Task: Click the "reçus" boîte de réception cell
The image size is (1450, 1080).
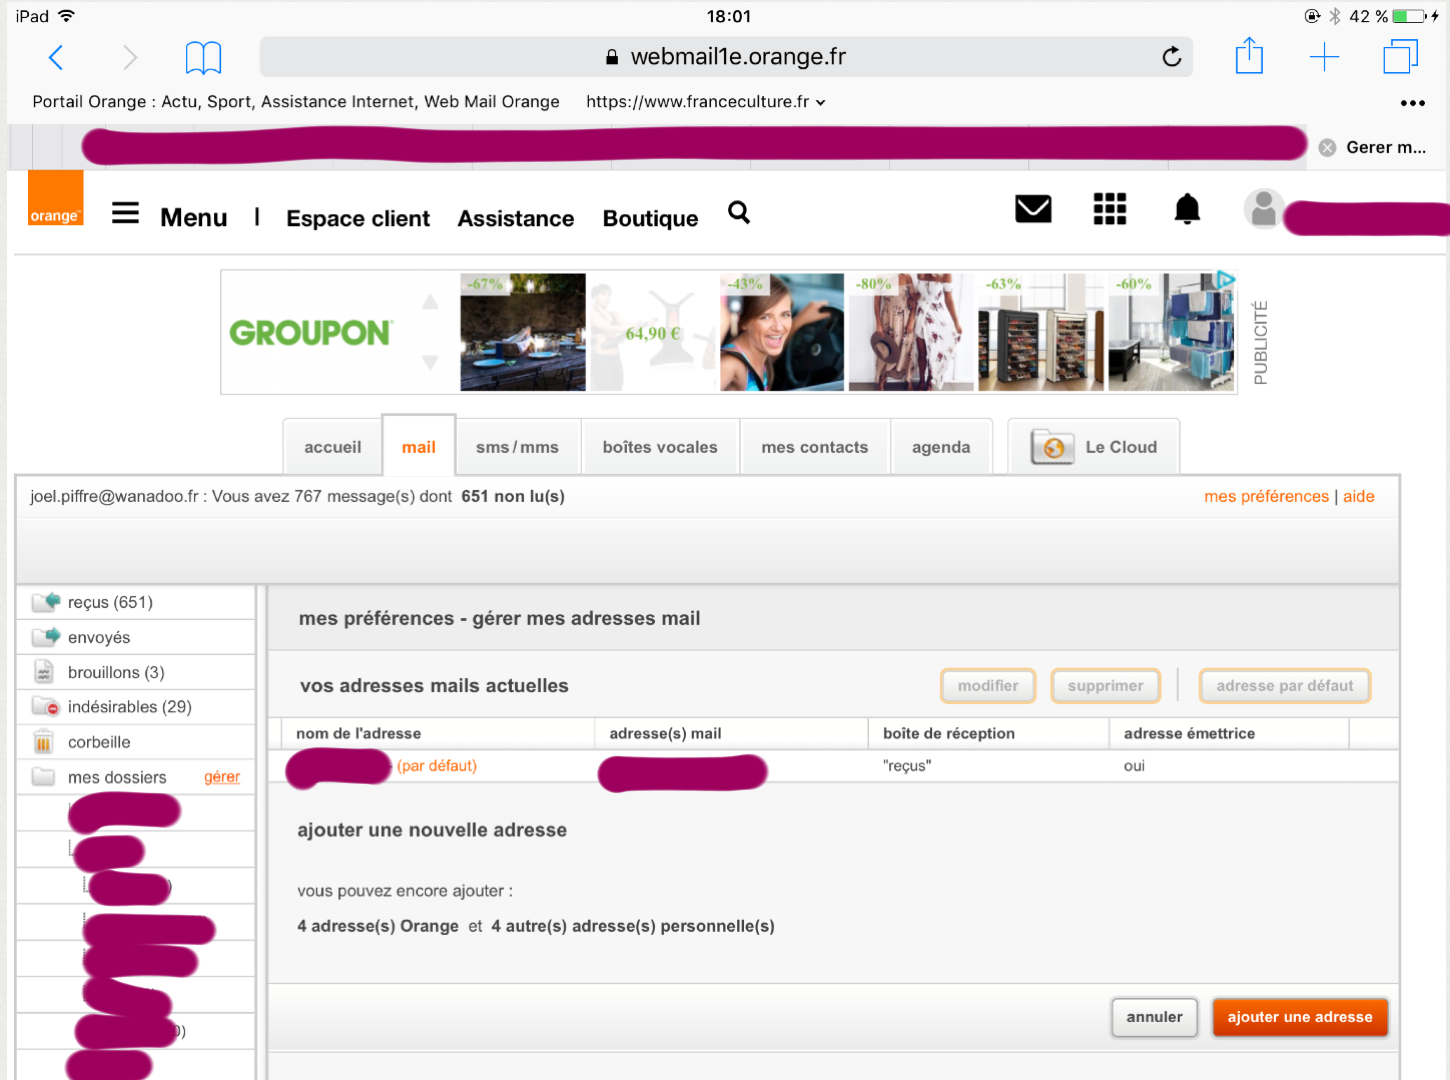Action: [x=907, y=766]
